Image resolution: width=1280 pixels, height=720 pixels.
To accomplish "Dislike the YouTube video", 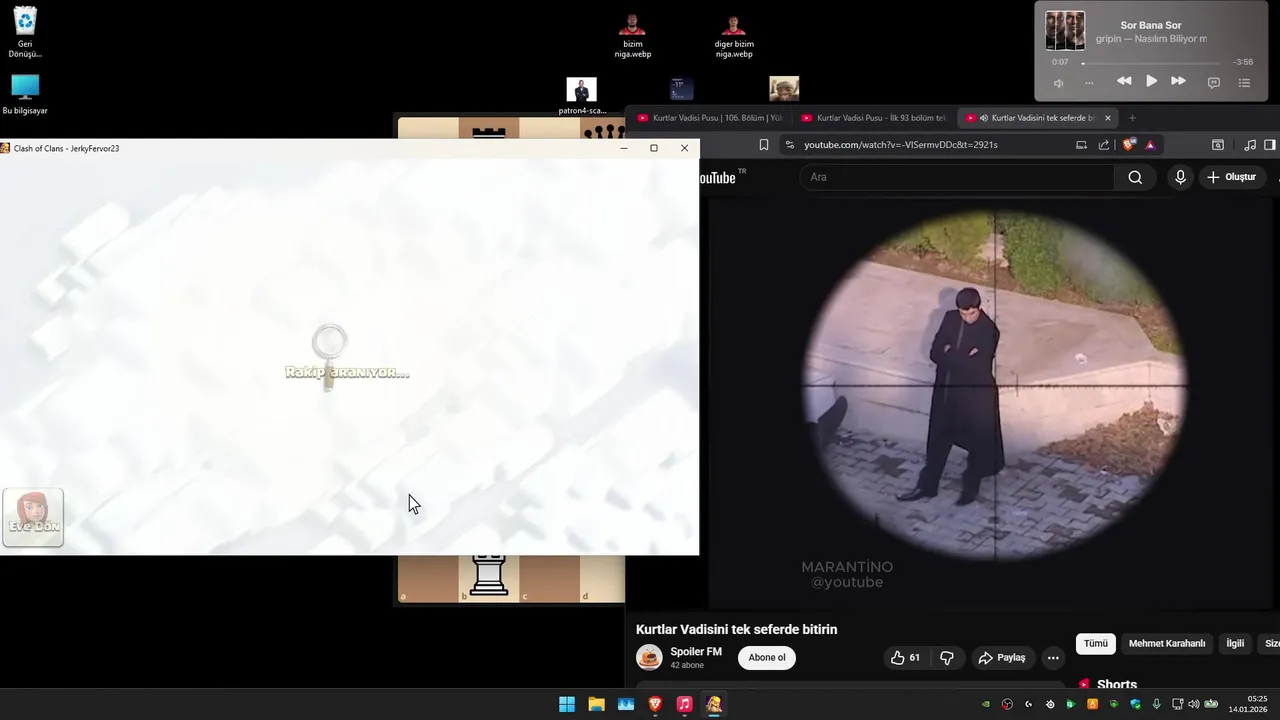I will coord(947,658).
